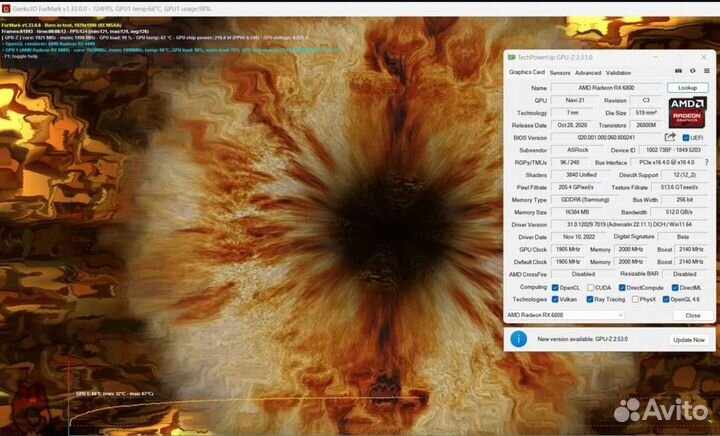Screen dimensions: 720x436
Task: Toggle the Ray Tracing checkbox
Action: pyautogui.click(x=592, y=299)
